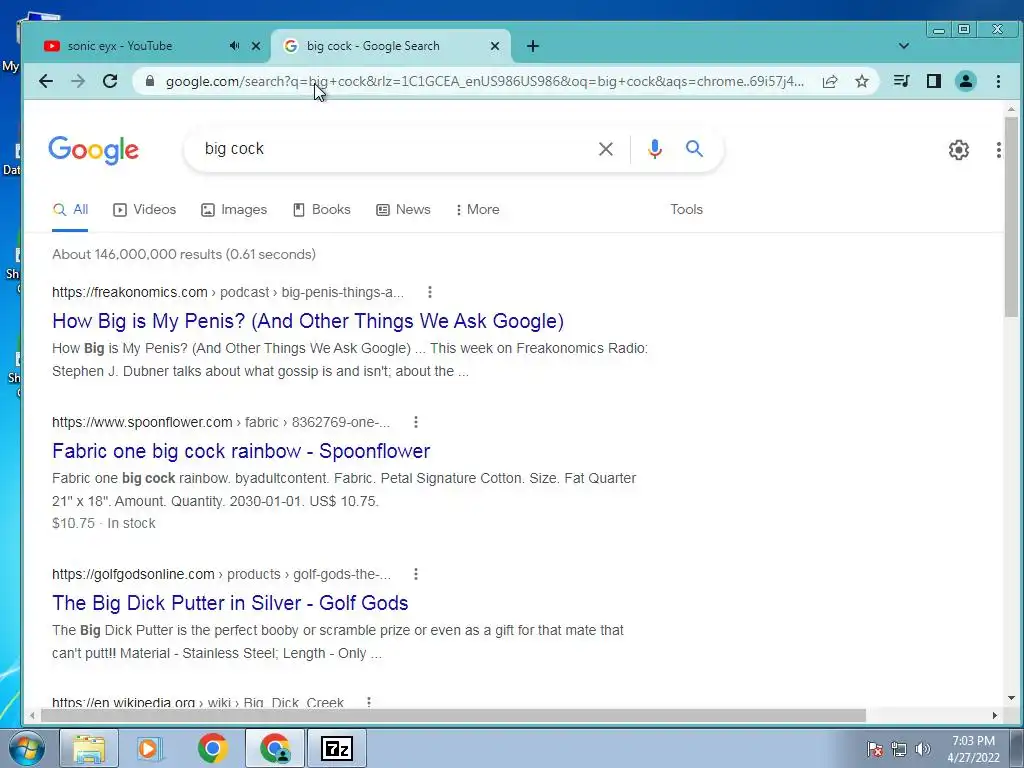The width and height of the screenshot is (1024, 768).
Task: Click the address bar URL
Action: 485,81
